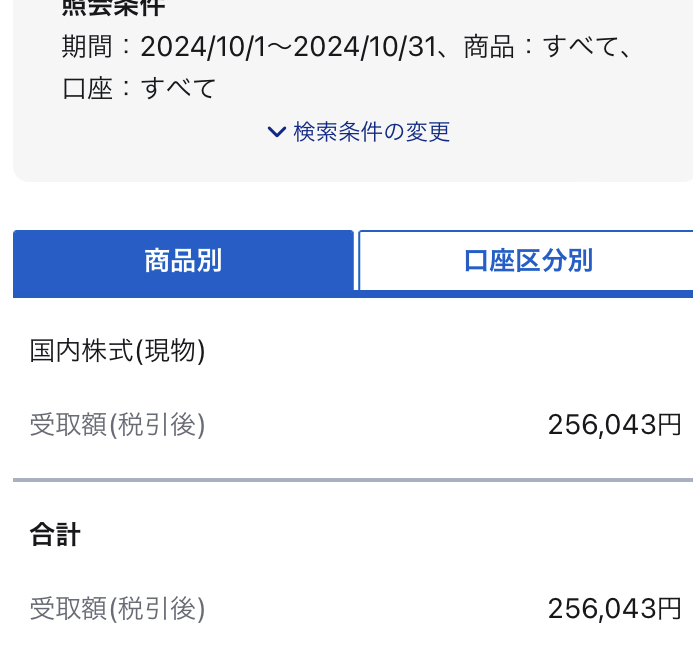Select the 合計 heading
The image size is (693, 655).
pos(55,534)
